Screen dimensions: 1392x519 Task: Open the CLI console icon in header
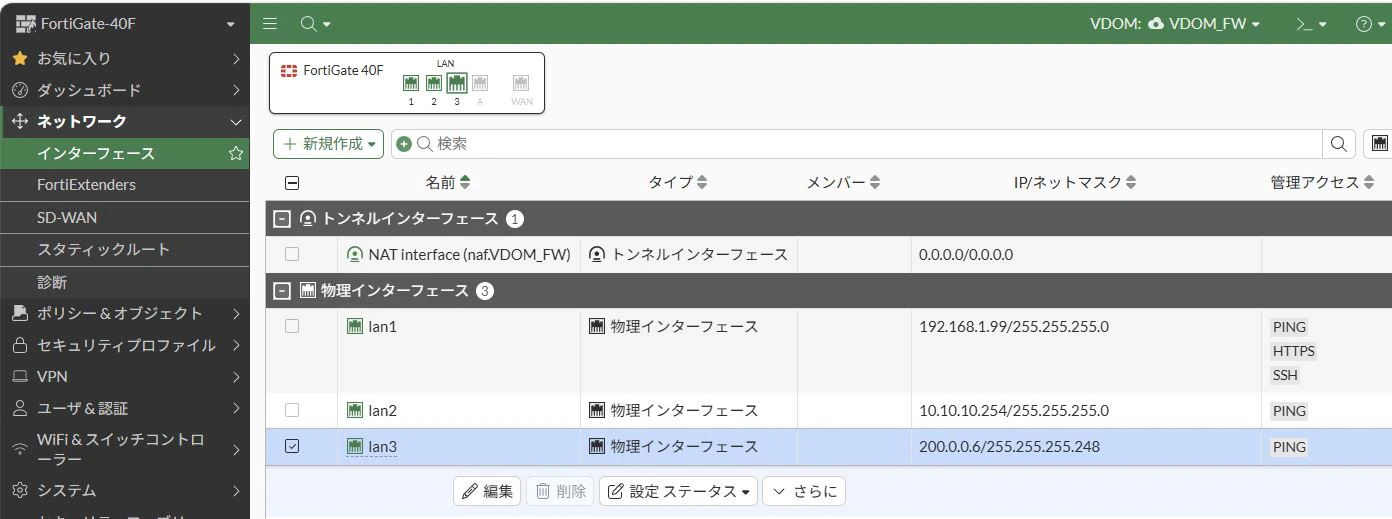(1311, 23)
